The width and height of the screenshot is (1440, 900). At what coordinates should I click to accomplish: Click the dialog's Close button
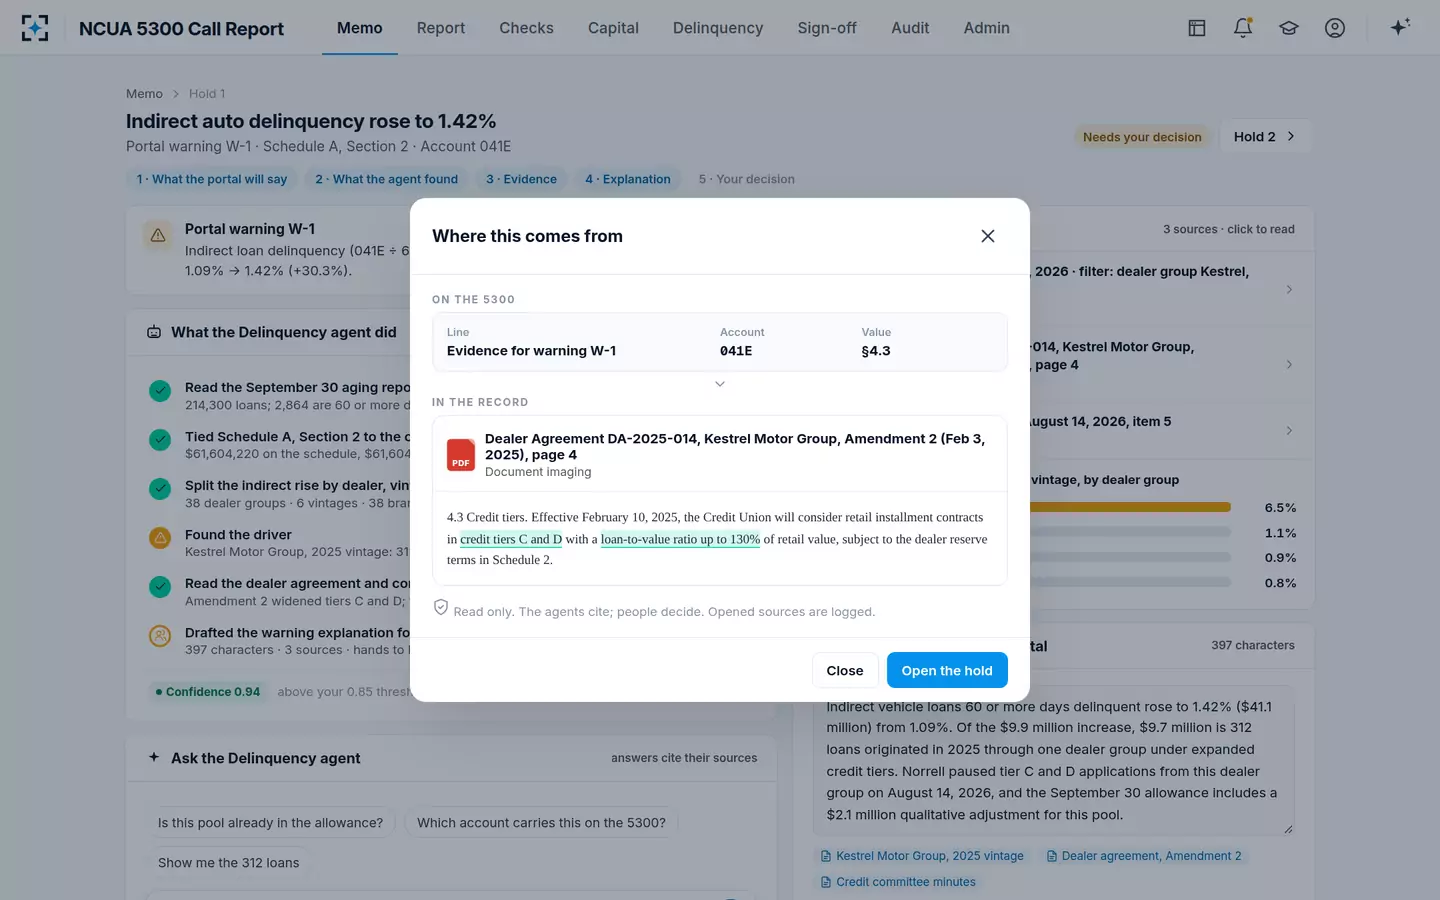click(845, 670)
